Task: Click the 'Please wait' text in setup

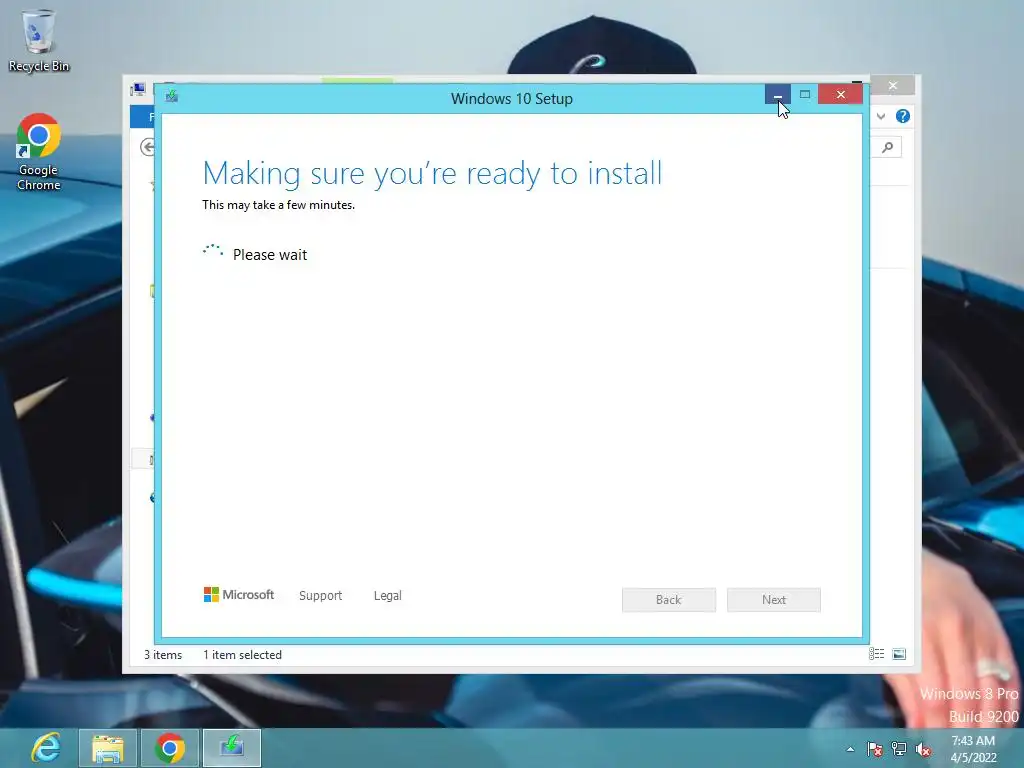Action: 270,255
